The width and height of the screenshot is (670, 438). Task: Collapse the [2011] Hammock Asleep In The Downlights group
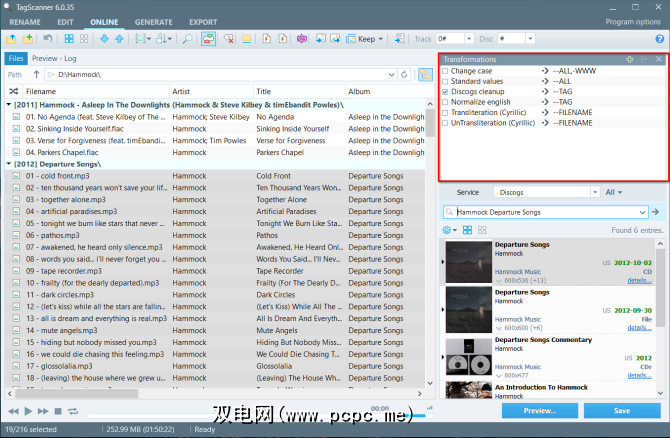point(9,104)
